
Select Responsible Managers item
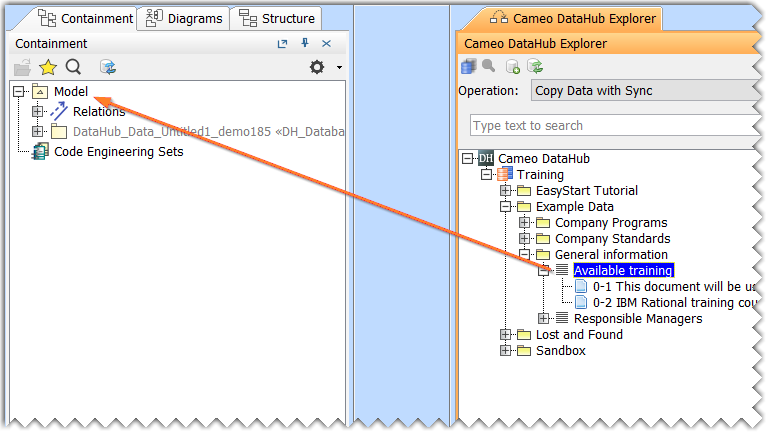638,319
